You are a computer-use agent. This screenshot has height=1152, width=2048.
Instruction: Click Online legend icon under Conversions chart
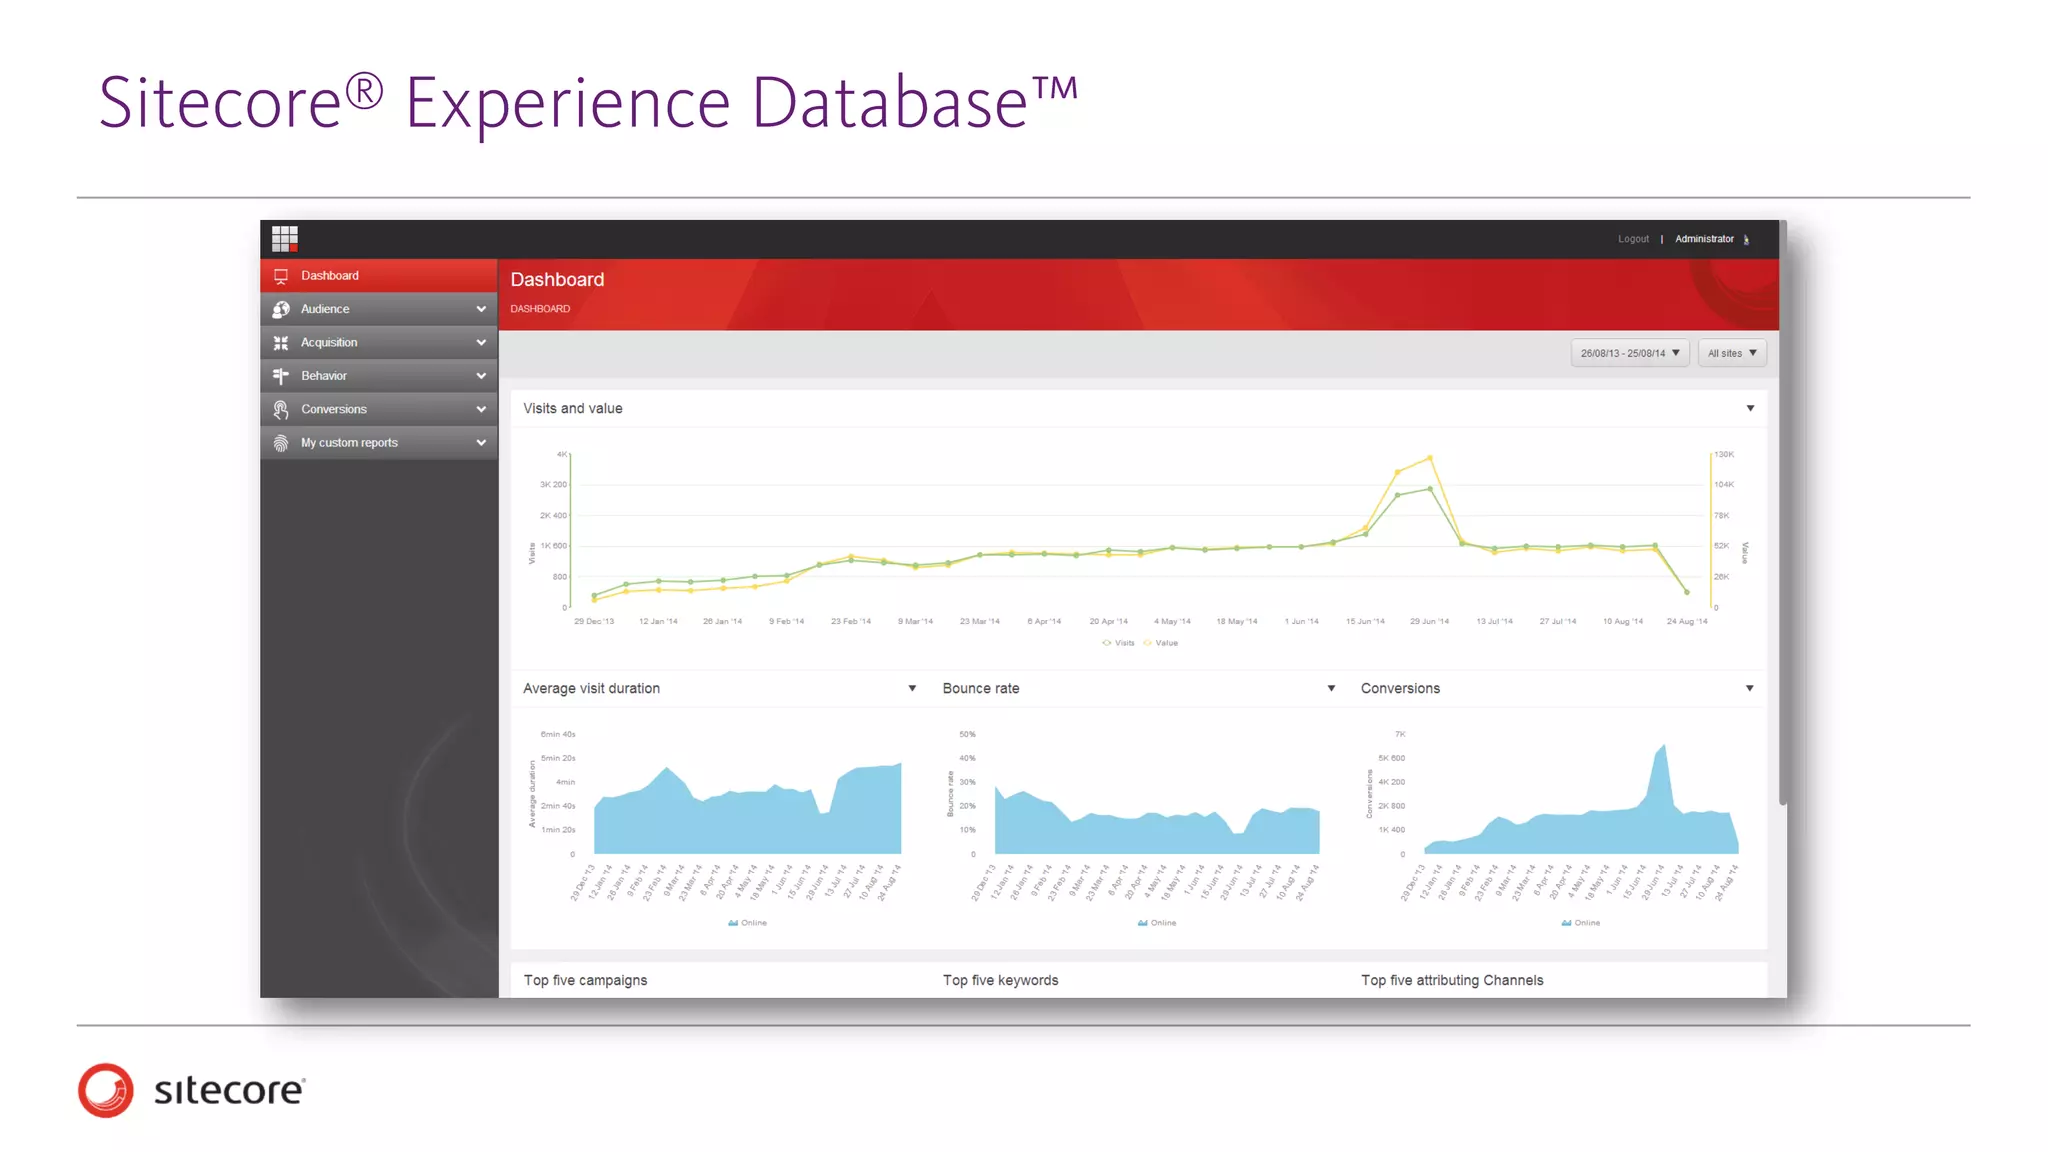pos(1566,923)
